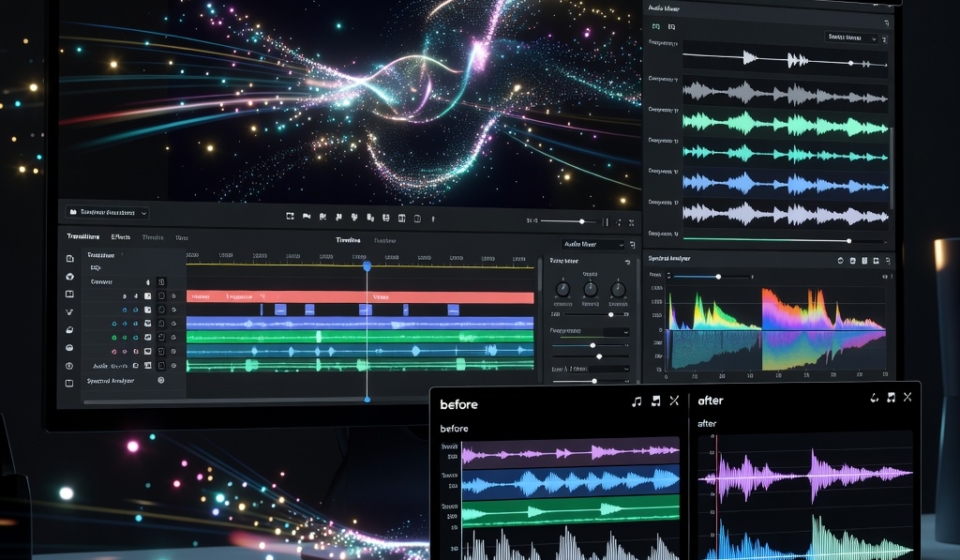
Task: Click the pause bars icon beside zoom slider
Action: 606,222
